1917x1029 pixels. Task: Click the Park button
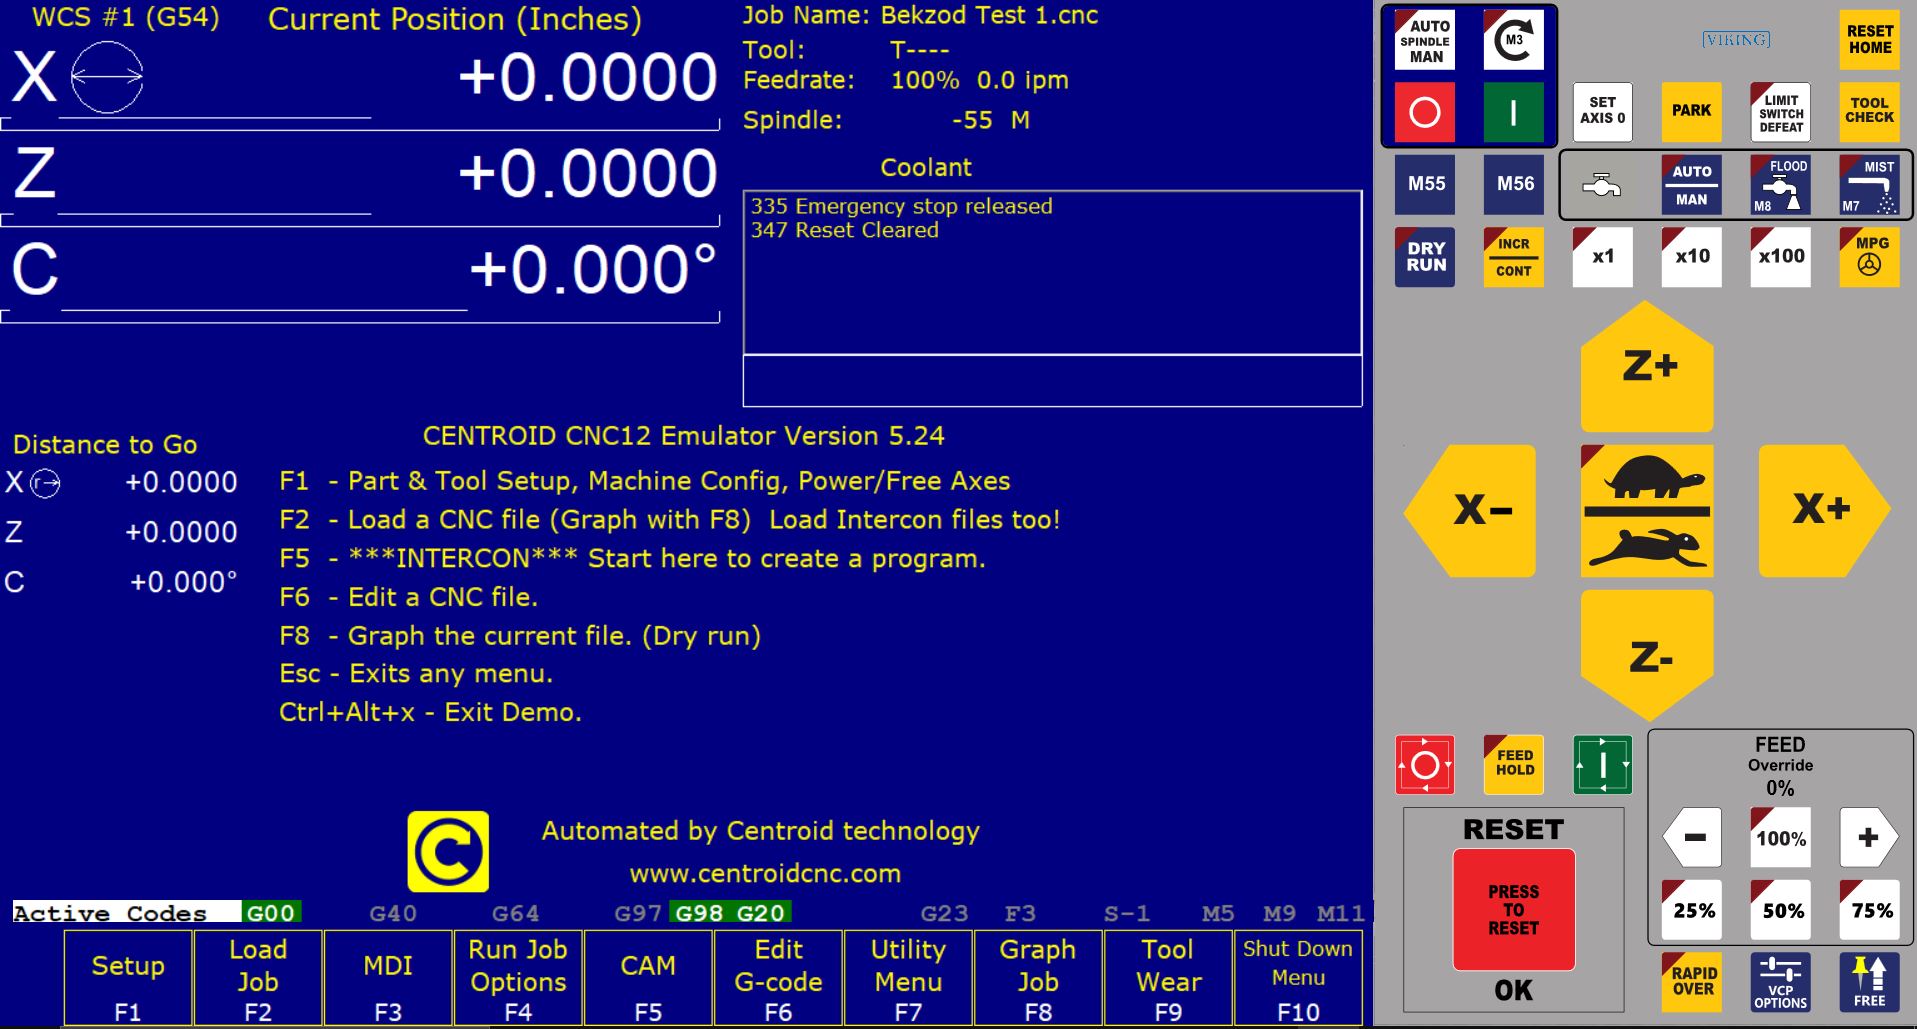(1691, 111)
